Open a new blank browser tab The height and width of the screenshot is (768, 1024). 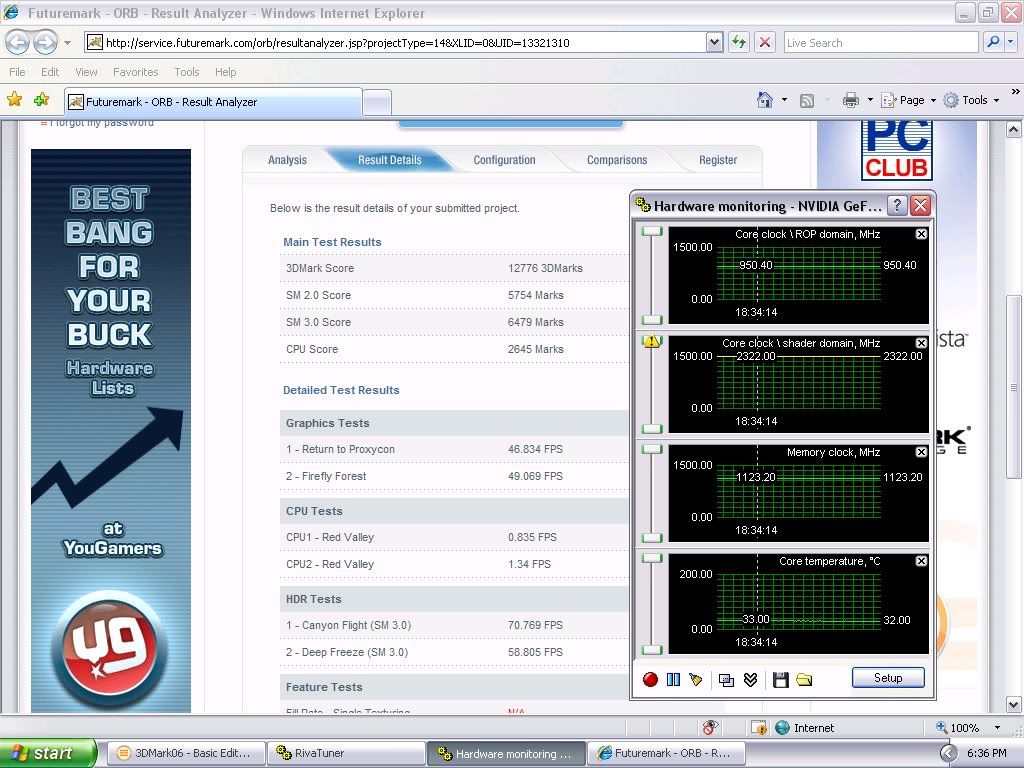[377, 103]
